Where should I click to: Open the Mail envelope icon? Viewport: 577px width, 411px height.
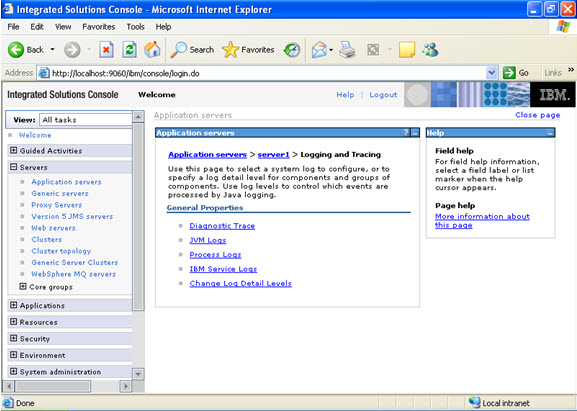pos(319,50)
